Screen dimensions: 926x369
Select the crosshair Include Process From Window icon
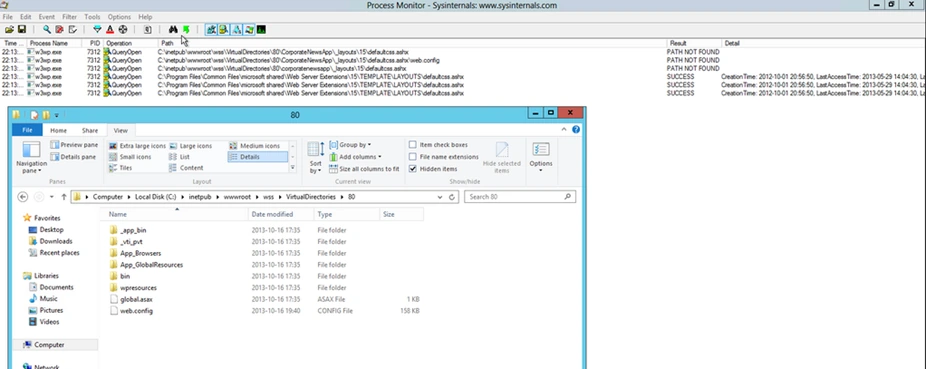click(123, 30)
